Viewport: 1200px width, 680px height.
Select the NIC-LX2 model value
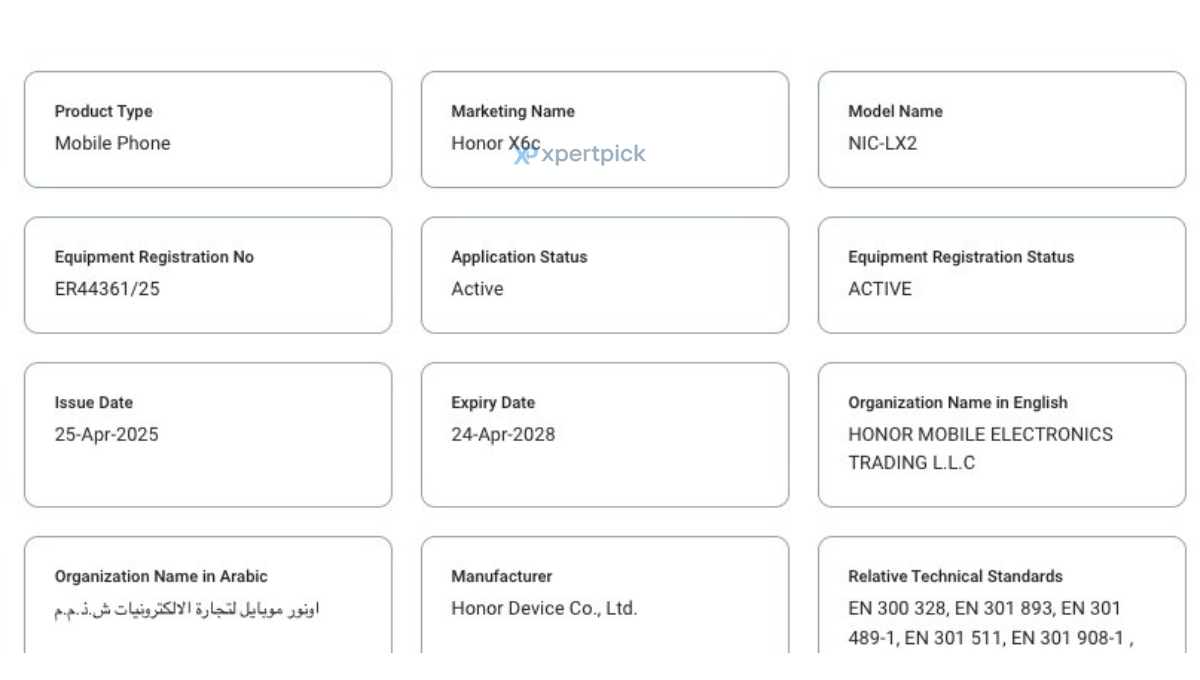tap(882, 143)
